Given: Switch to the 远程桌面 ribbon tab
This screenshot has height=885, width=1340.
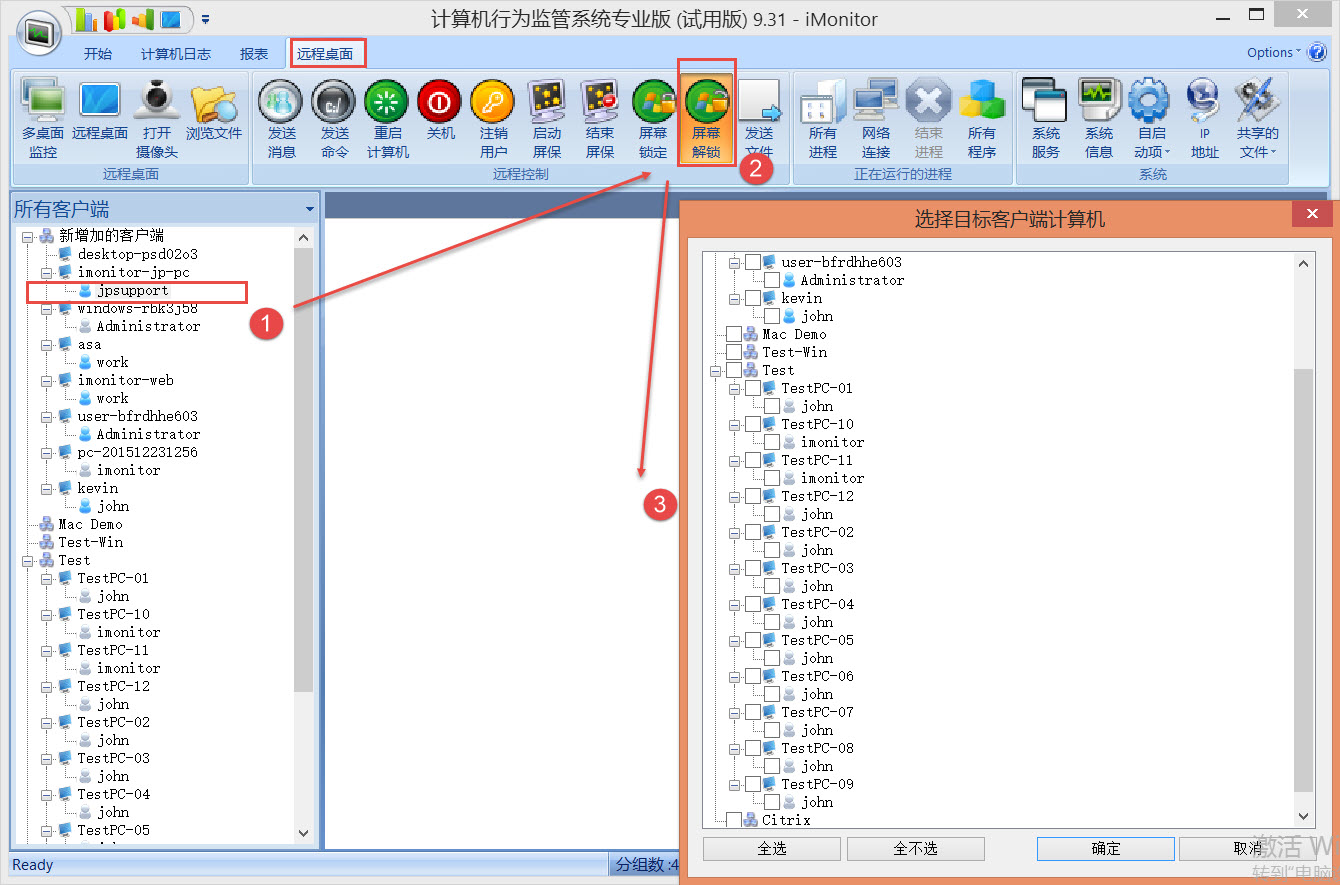Looking at the screenshot, I should 325,54.
